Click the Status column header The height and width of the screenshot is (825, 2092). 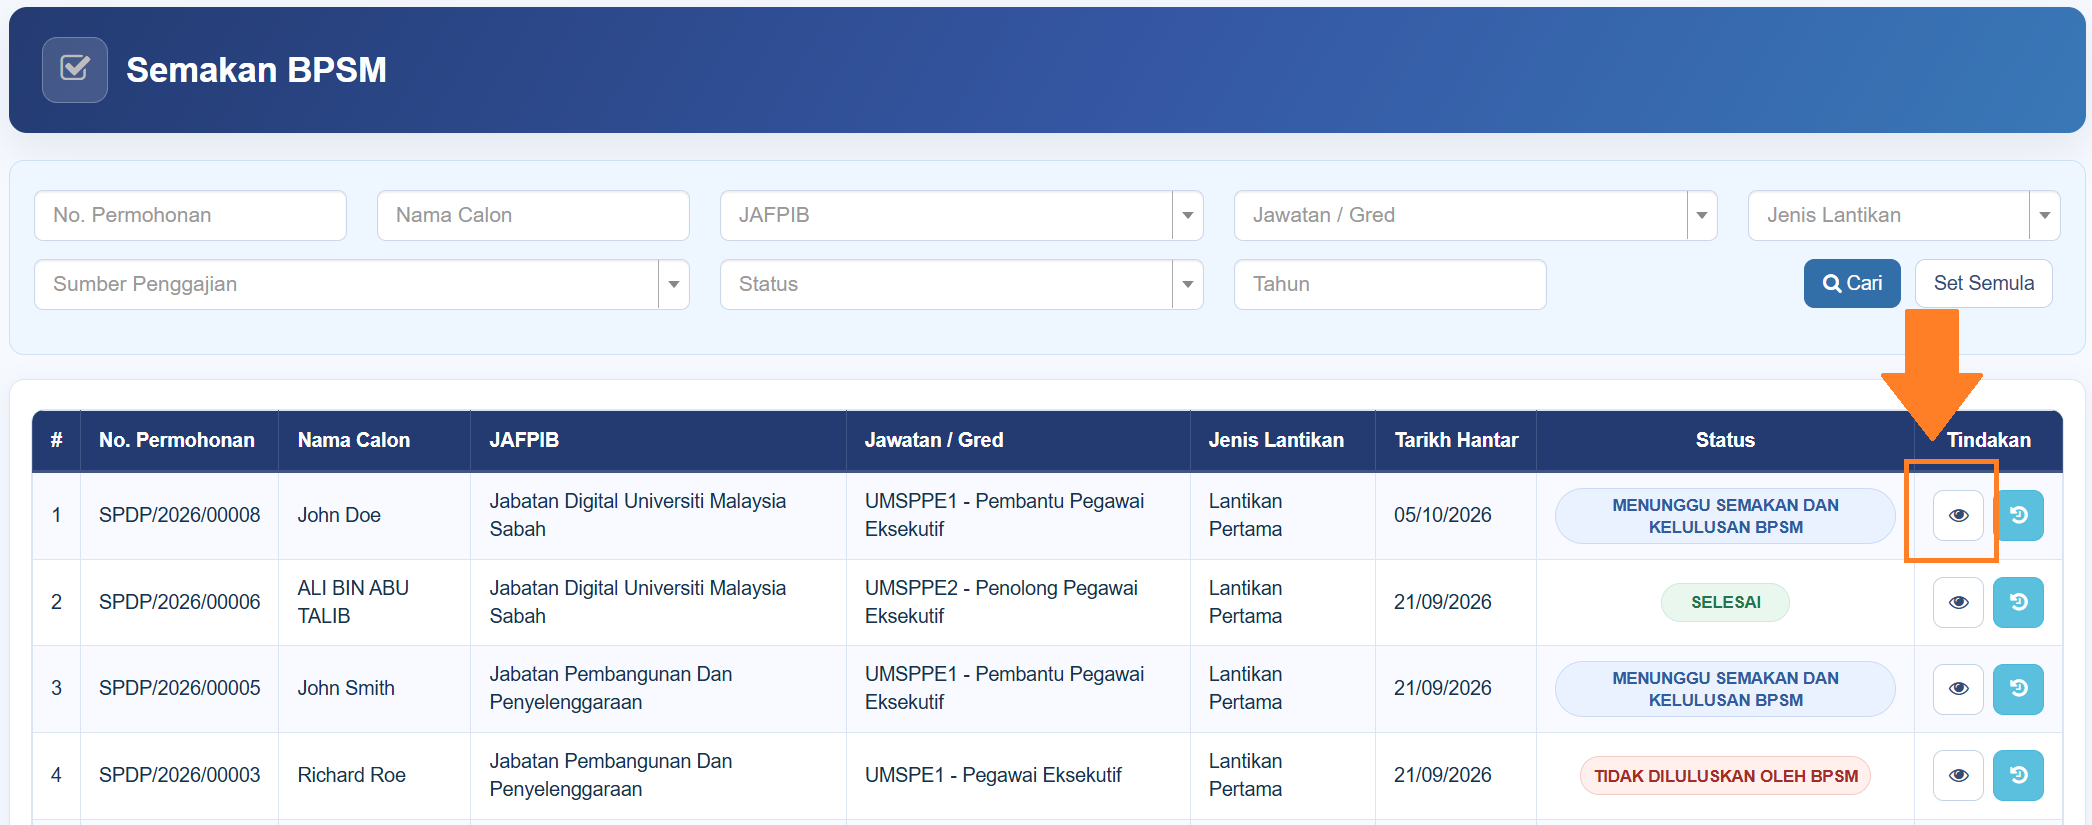click(x=1725, y=440)
